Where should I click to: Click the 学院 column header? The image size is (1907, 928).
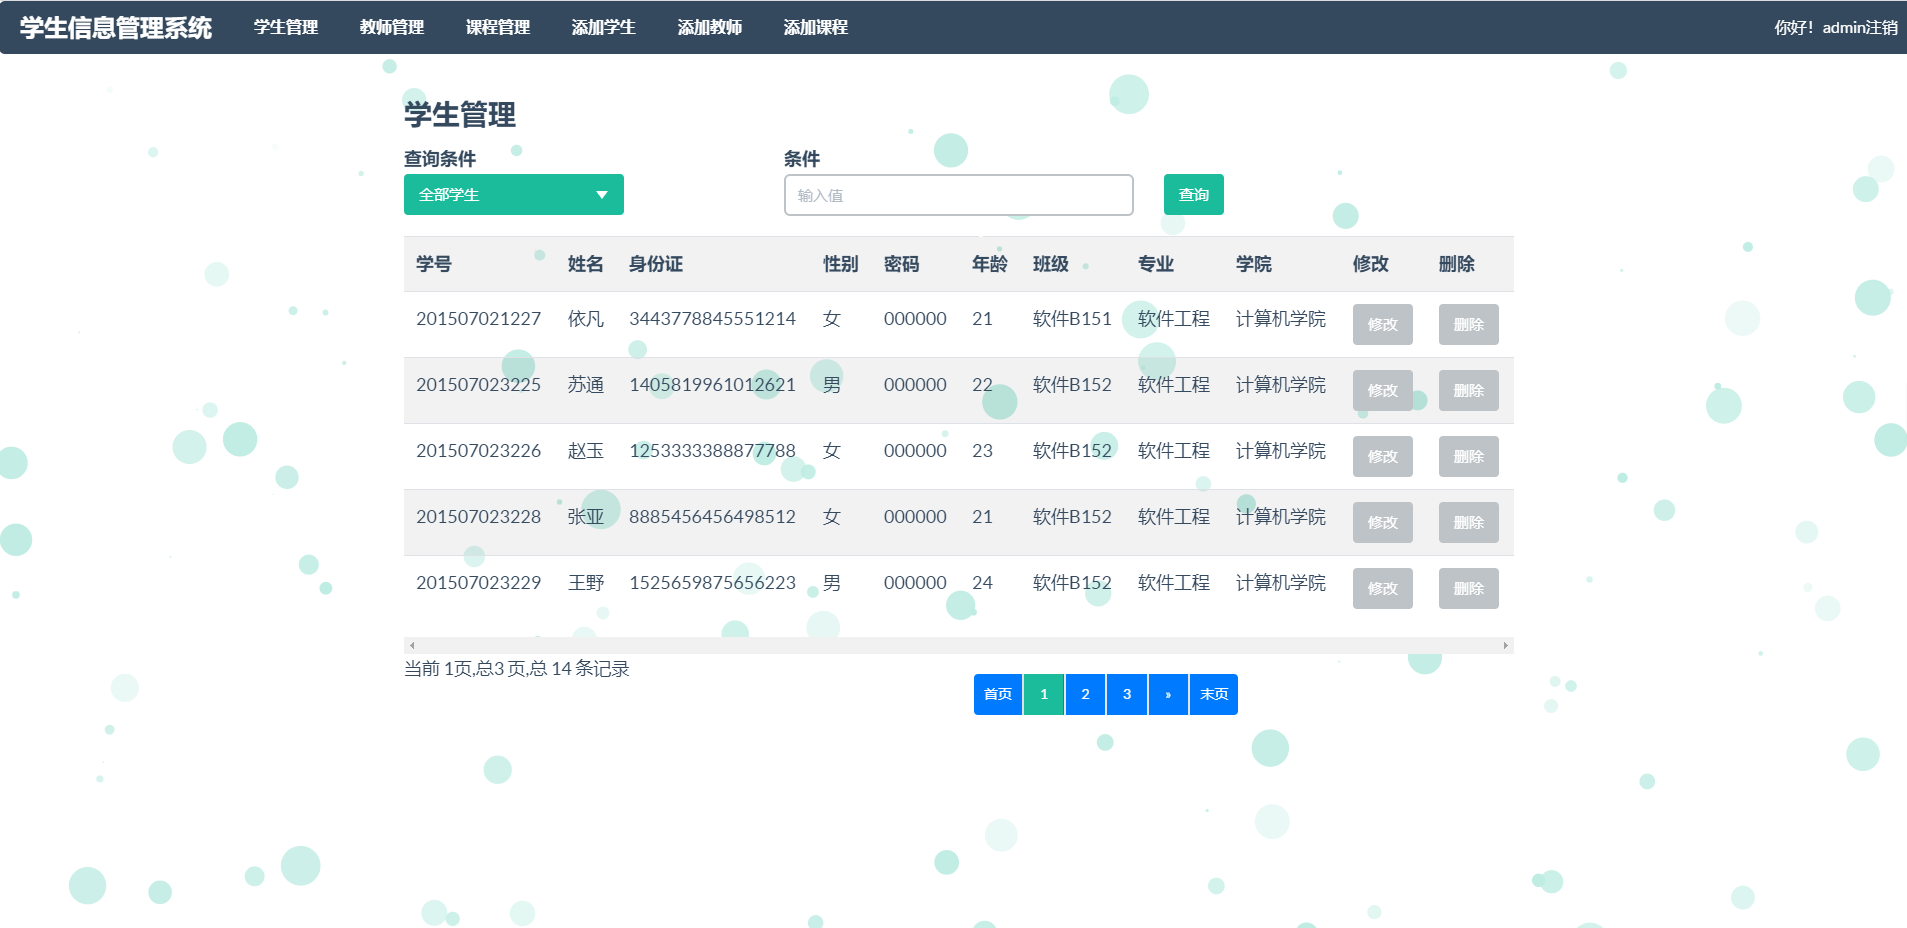click(x=1254, y=264)
